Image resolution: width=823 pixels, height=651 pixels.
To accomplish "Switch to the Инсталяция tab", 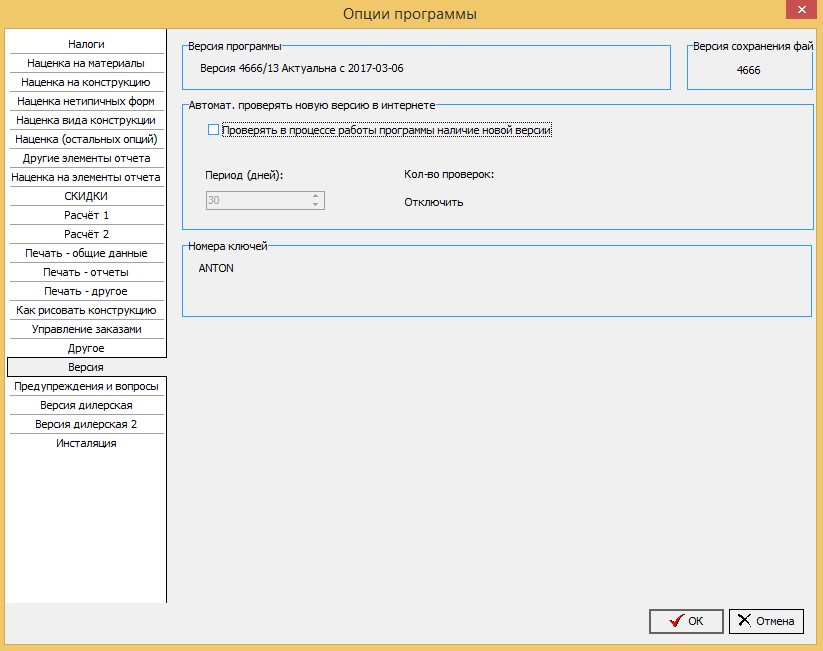I will (x=86, y=443).
